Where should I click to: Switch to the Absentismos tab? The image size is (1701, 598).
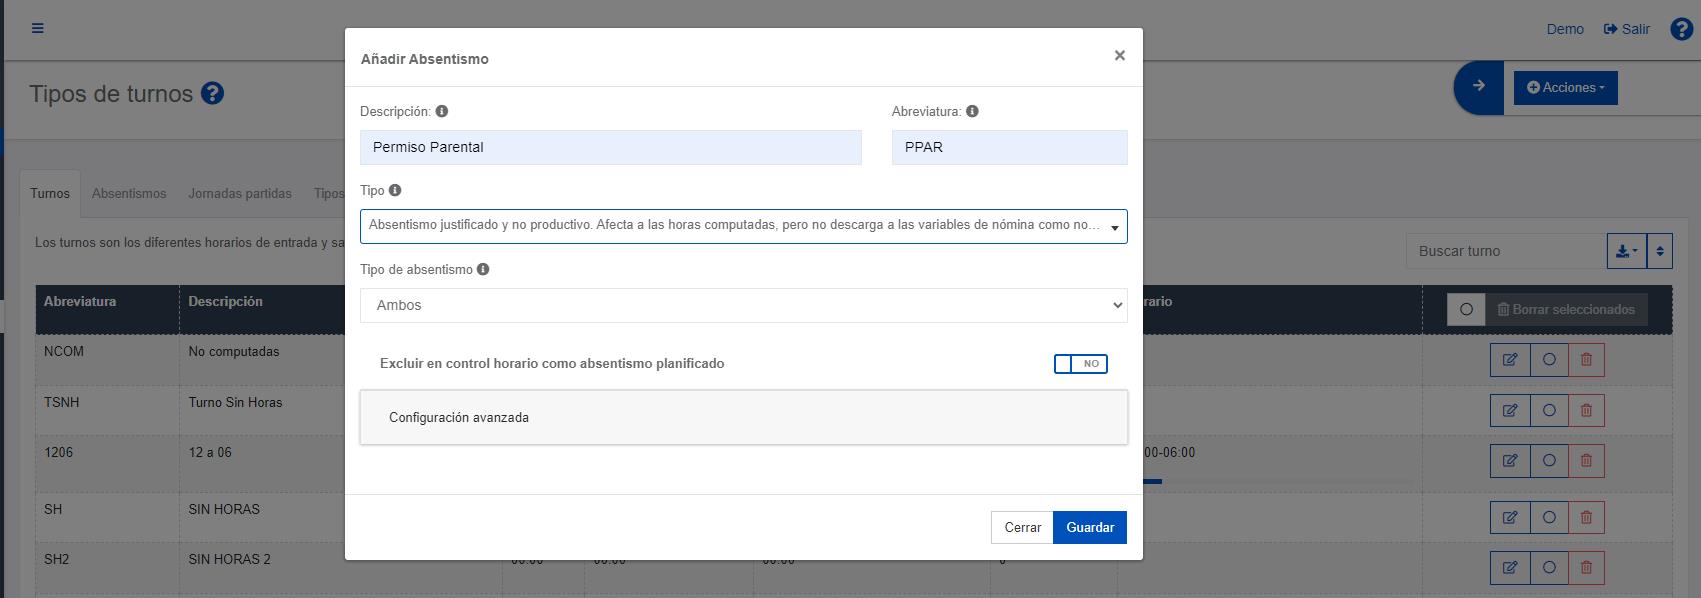pyautogui.click(x=129, y=194)
